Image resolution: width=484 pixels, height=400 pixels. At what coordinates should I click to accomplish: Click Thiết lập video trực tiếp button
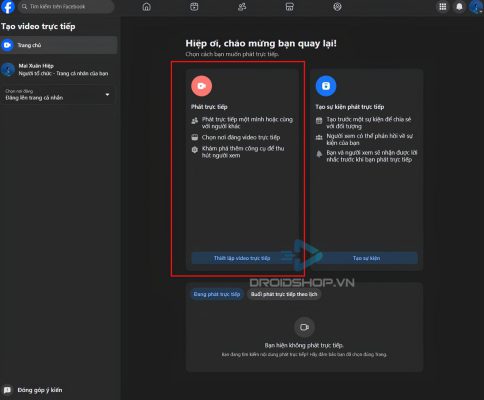point(242,258)
